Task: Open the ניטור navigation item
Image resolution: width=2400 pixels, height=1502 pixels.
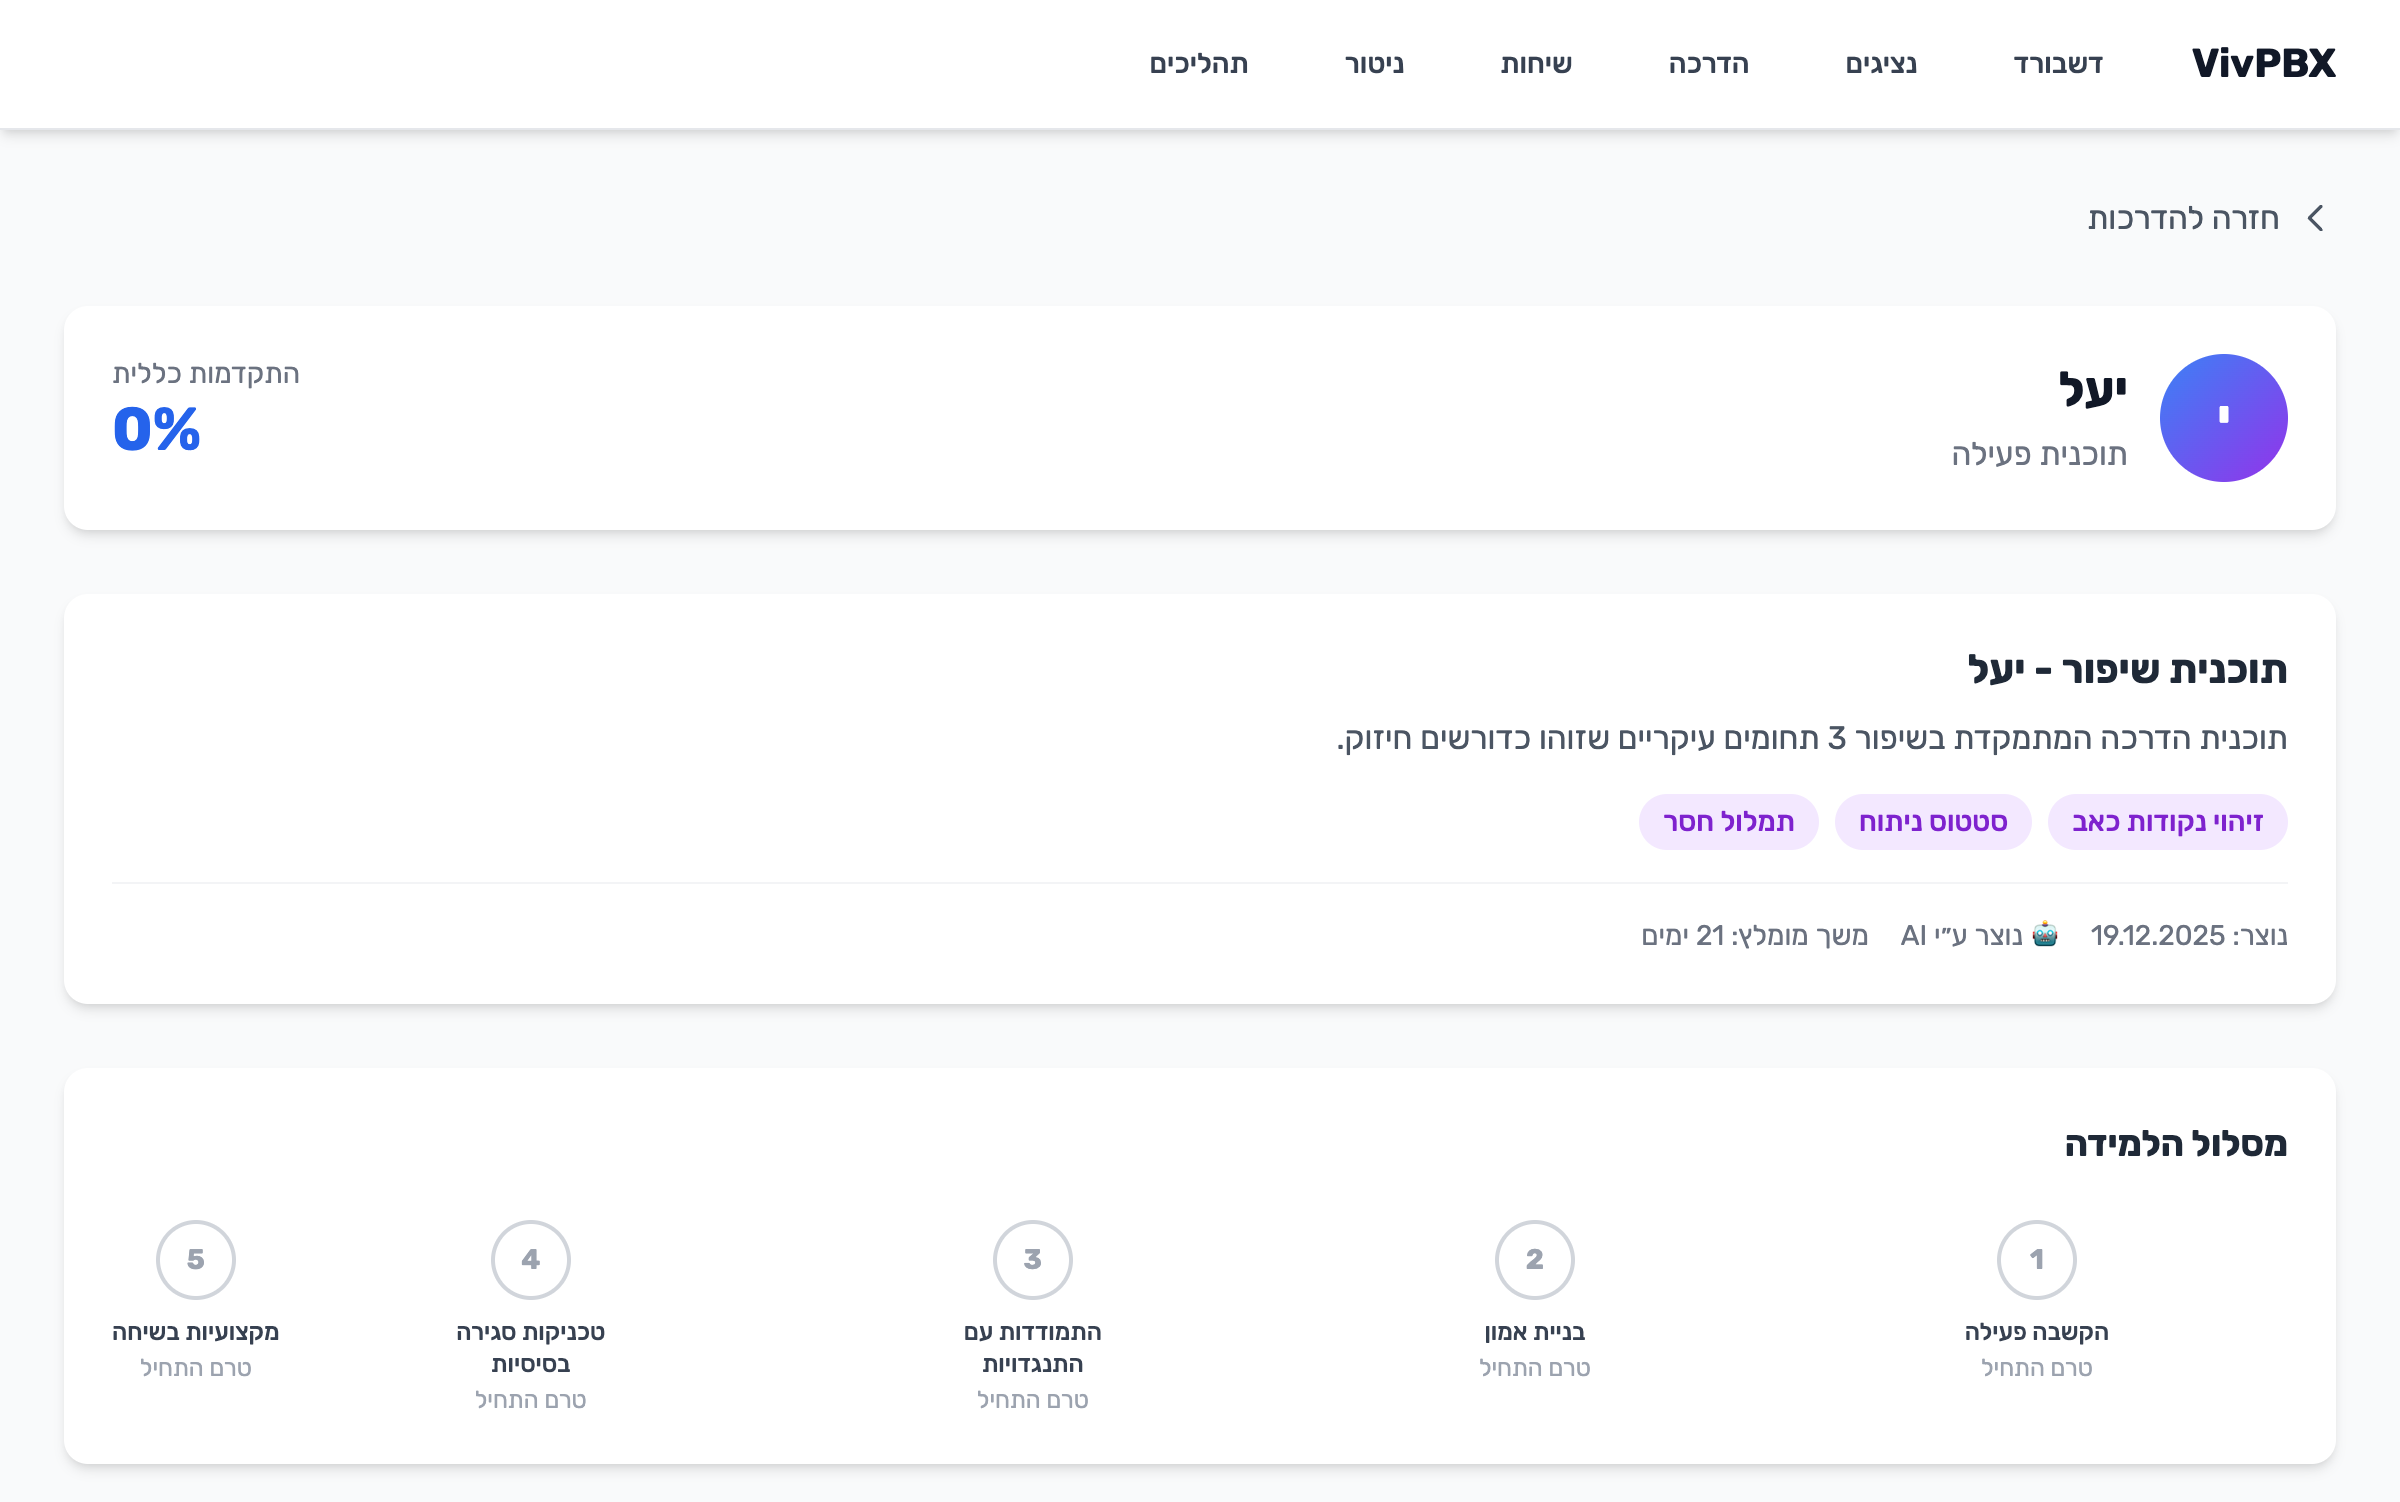Action: (x=1374, y=64)
